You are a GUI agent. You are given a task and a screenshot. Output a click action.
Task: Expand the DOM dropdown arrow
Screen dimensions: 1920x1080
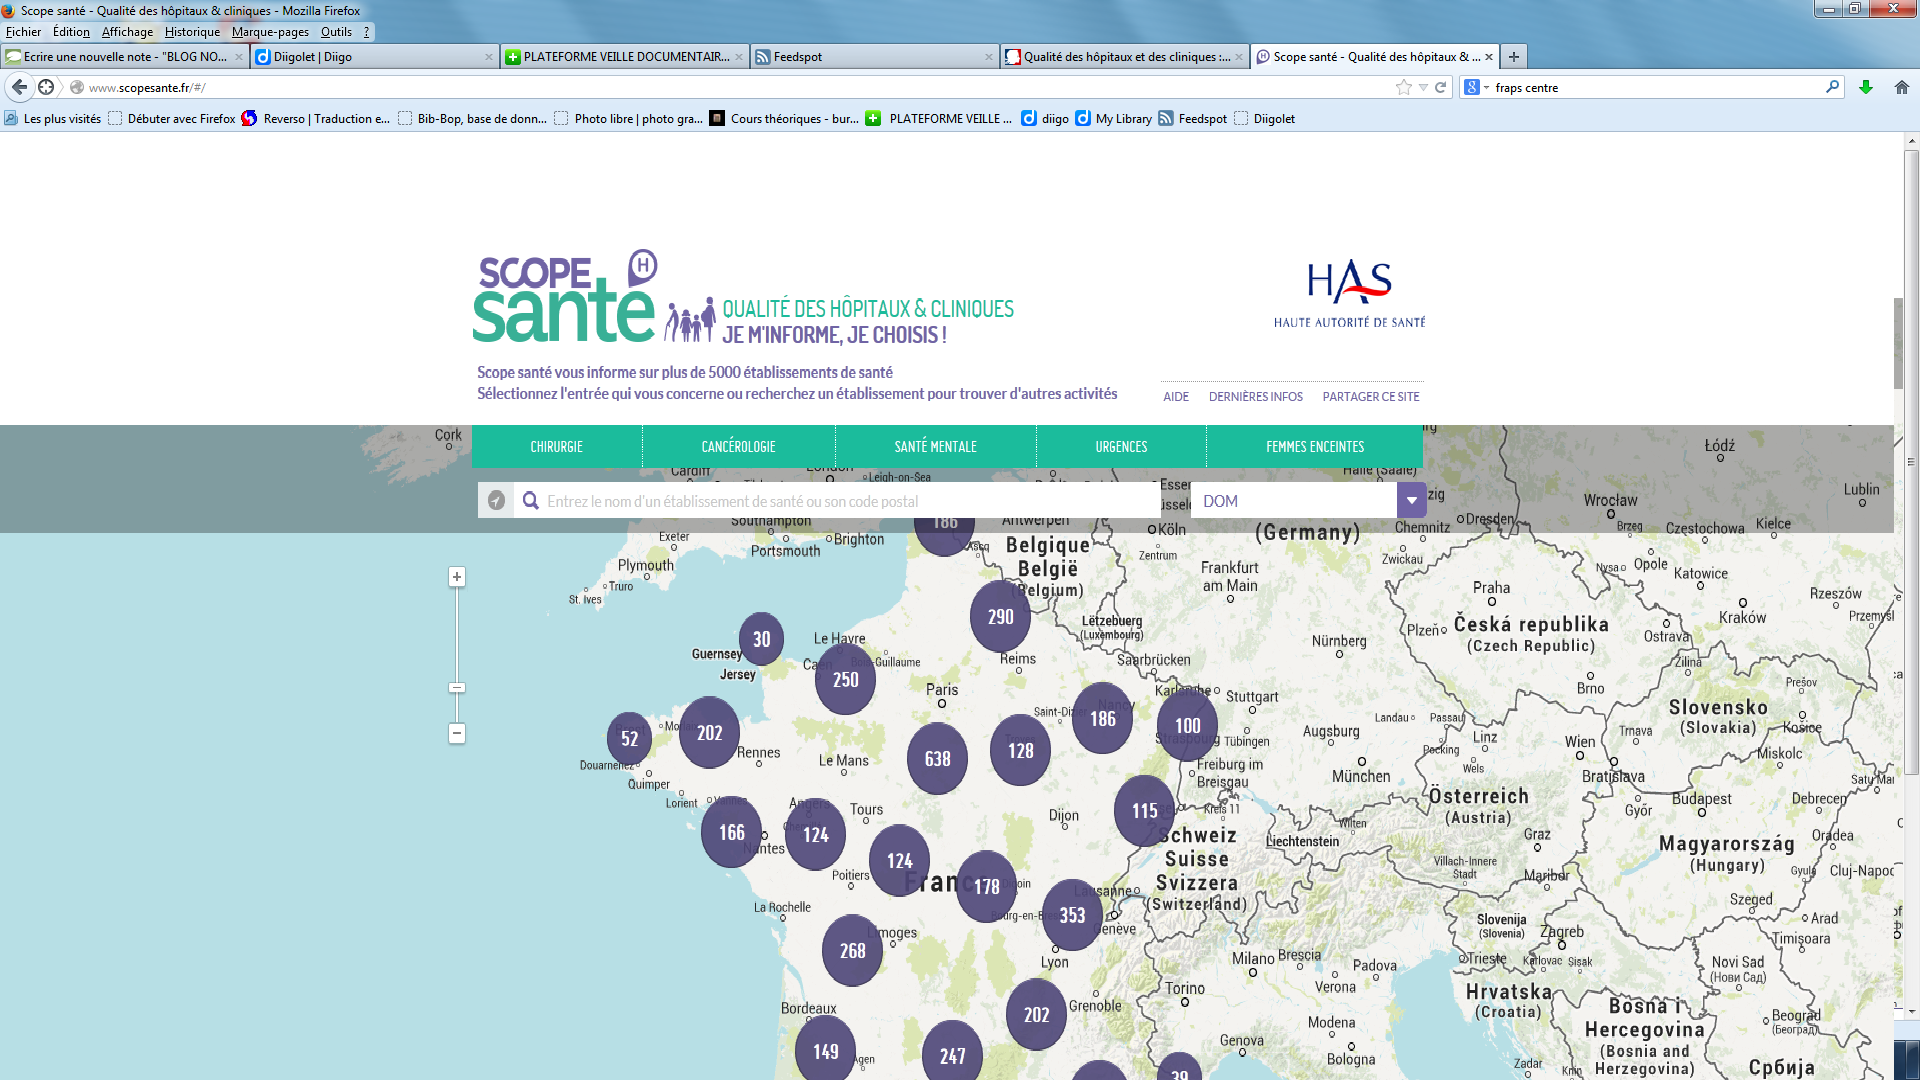tap(1411, 501)
